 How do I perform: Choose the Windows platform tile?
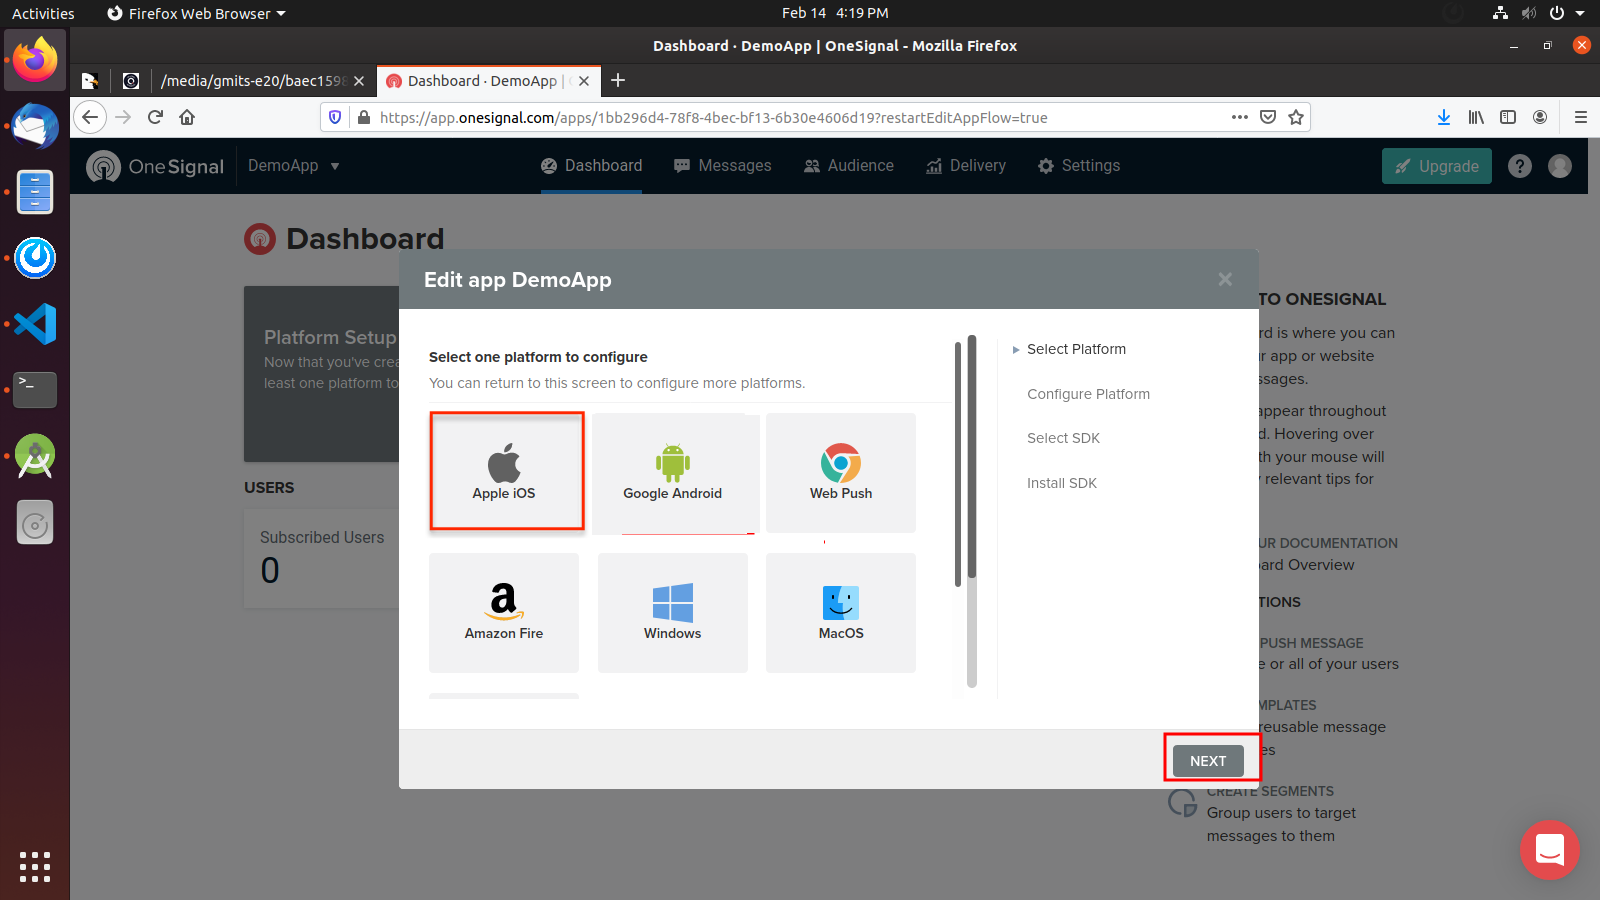coord(673,613)
